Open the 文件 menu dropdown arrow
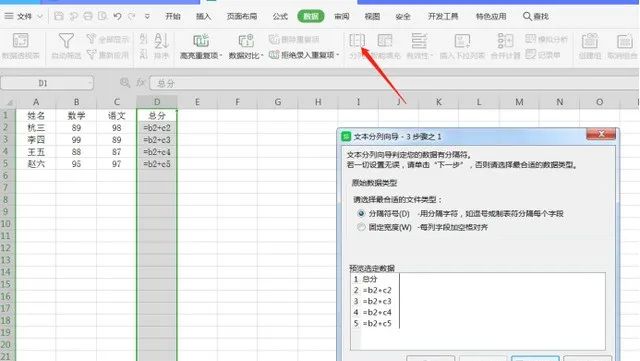The image size is (640, 361). pyautogui.click(x=40, y=16)
